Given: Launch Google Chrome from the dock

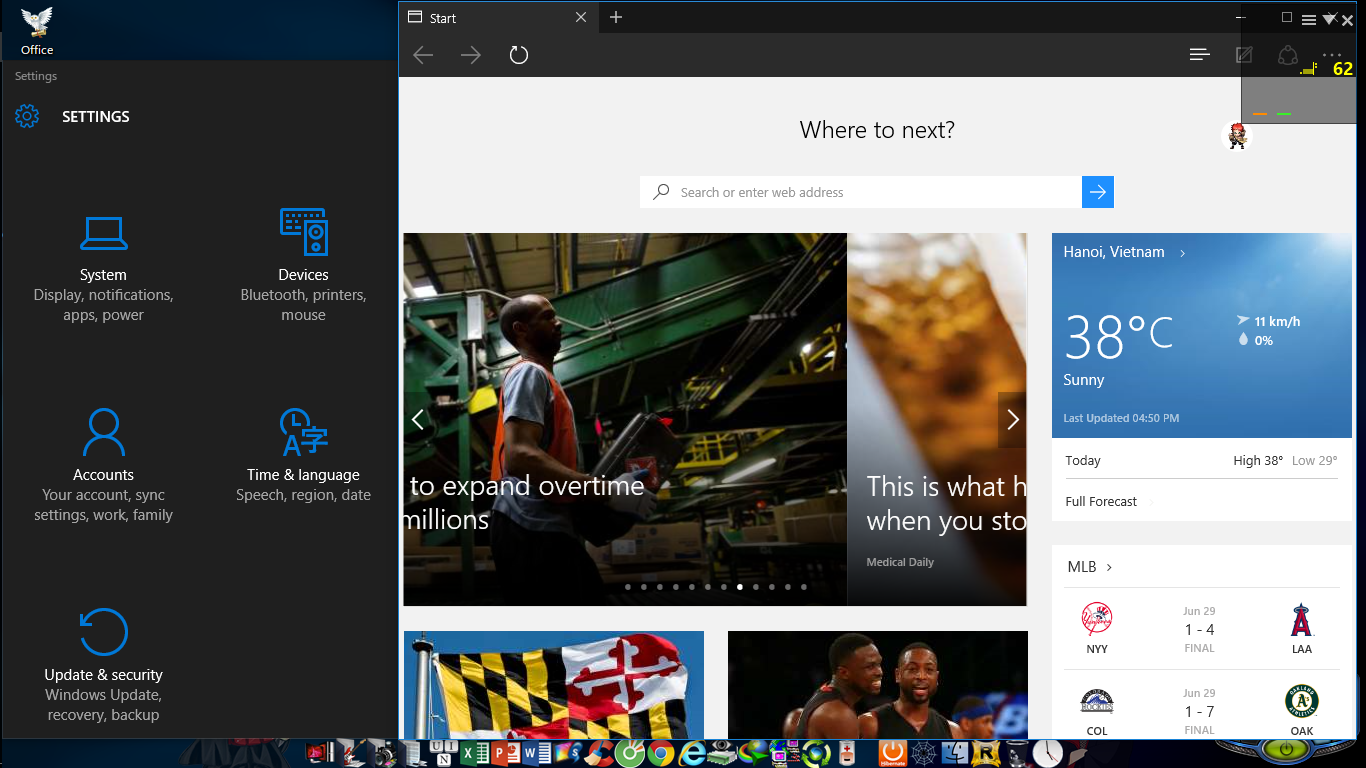Looking at the screenshot, I should coord(660,753).
